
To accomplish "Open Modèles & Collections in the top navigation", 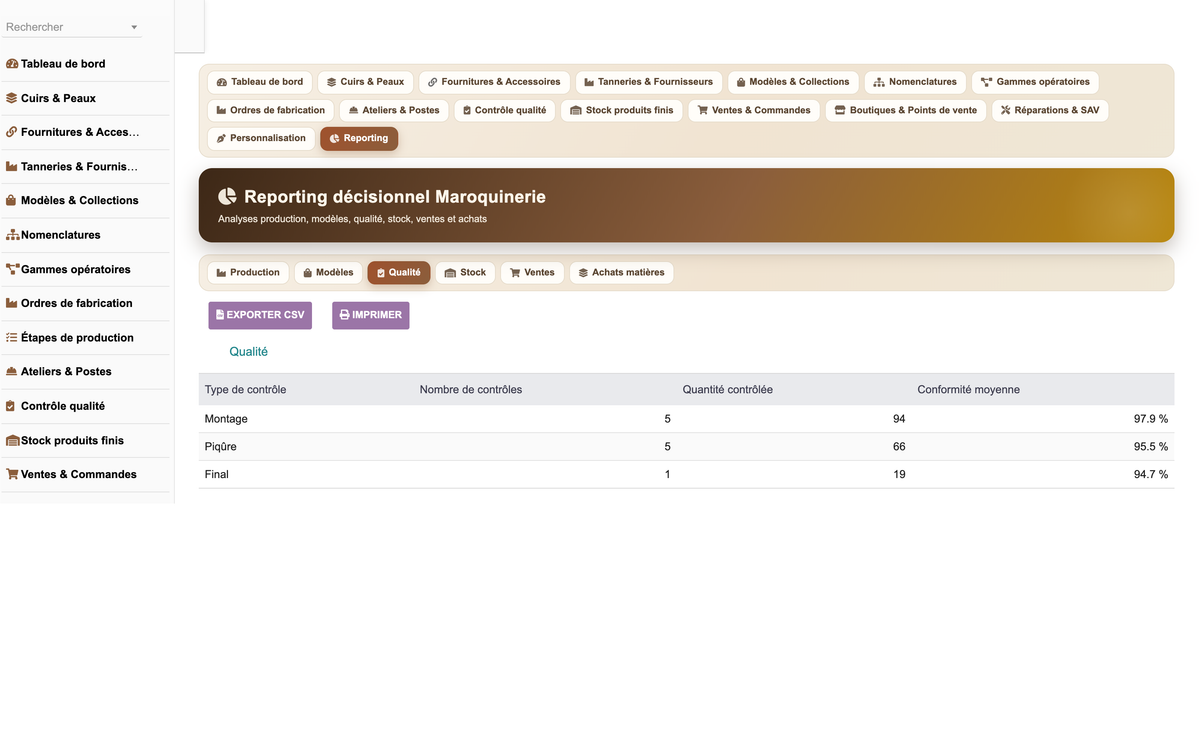I will tap(793, 82).
